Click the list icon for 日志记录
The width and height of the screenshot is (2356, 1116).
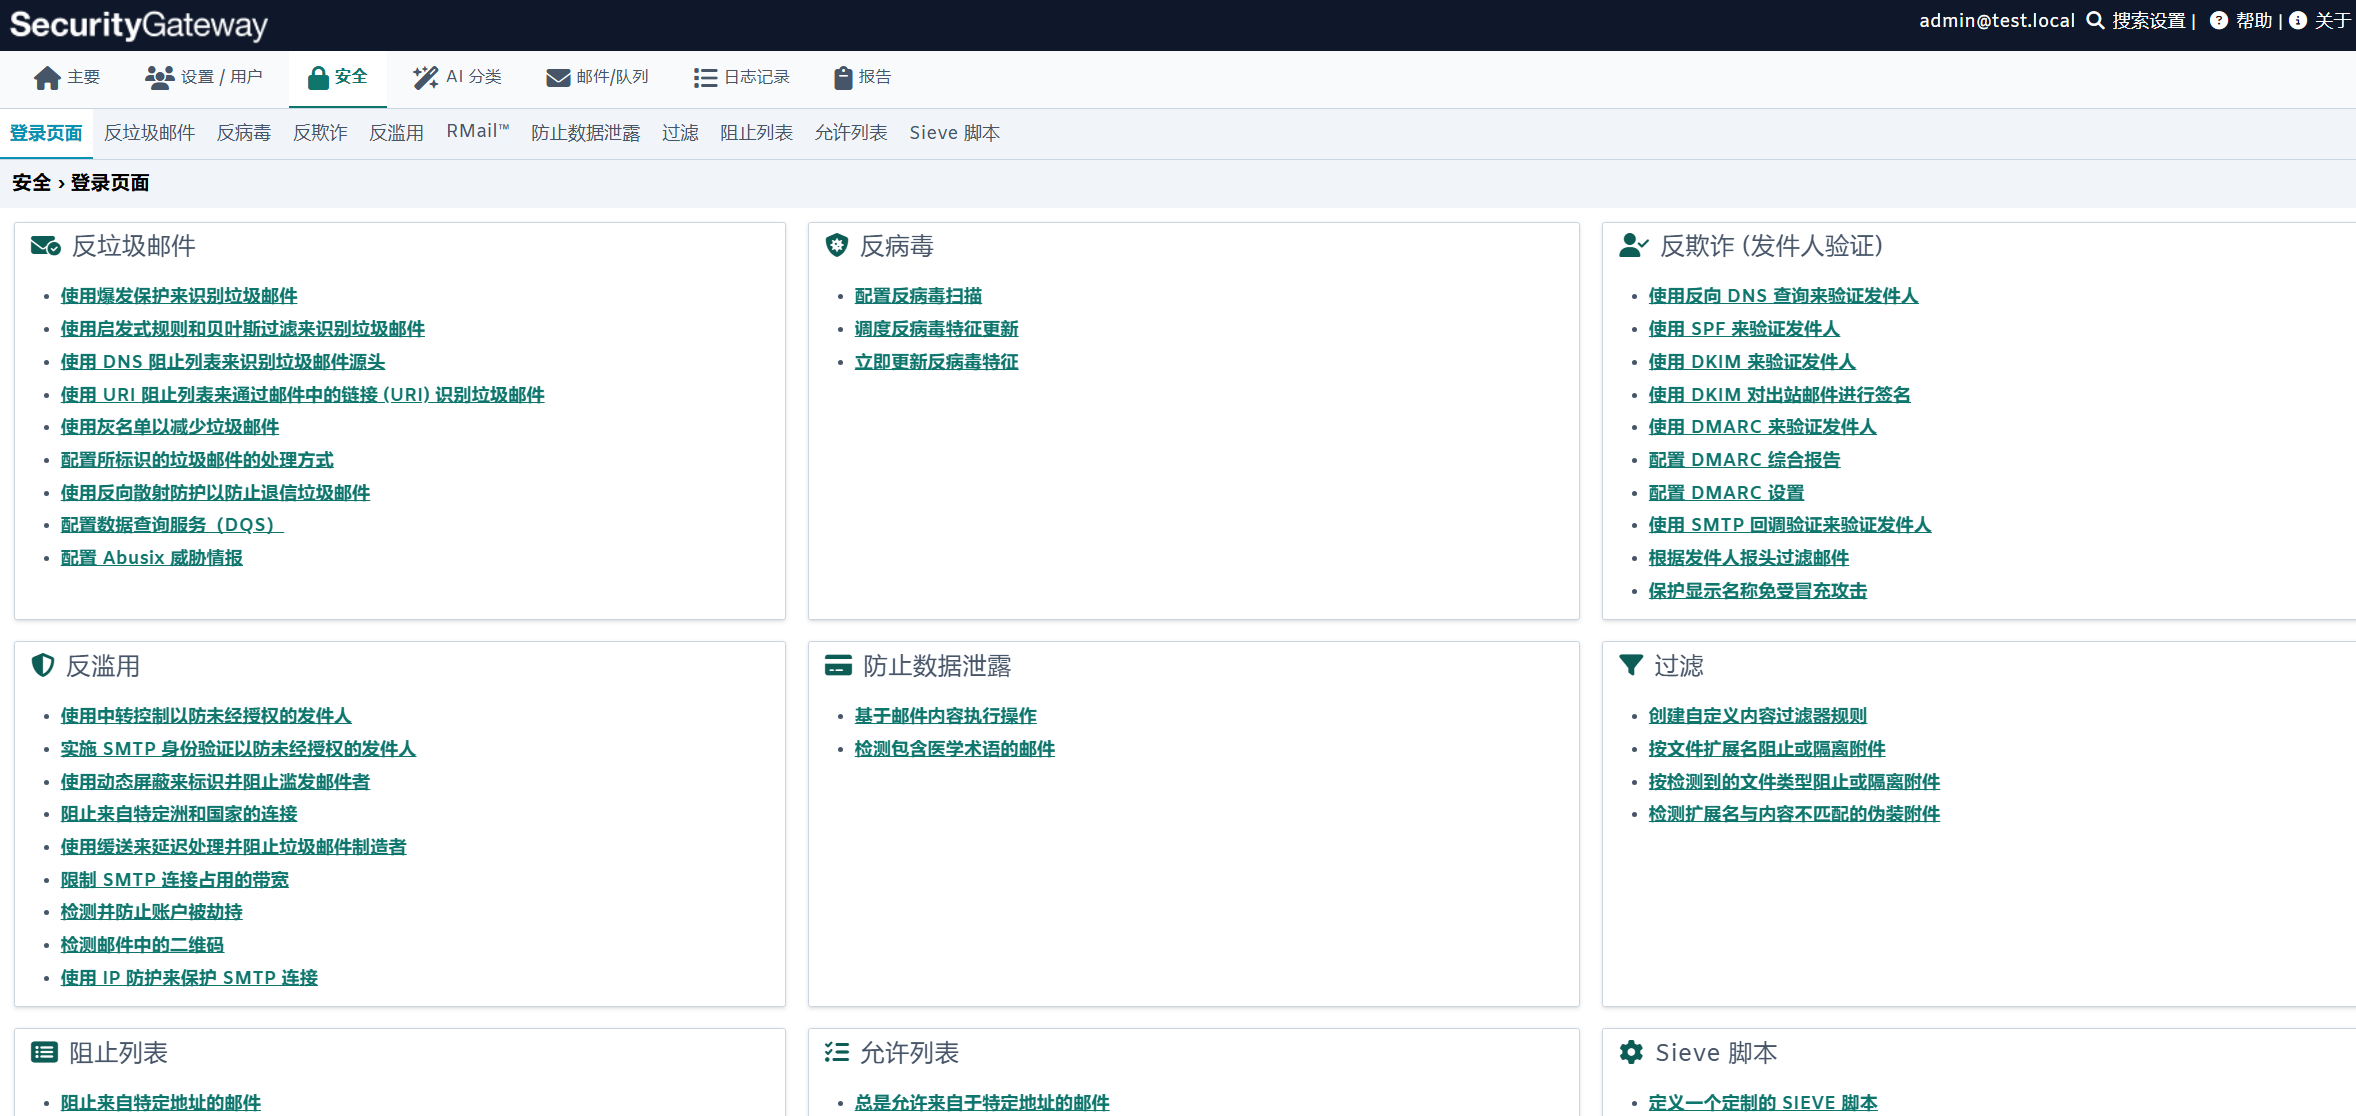click(705, 78)
